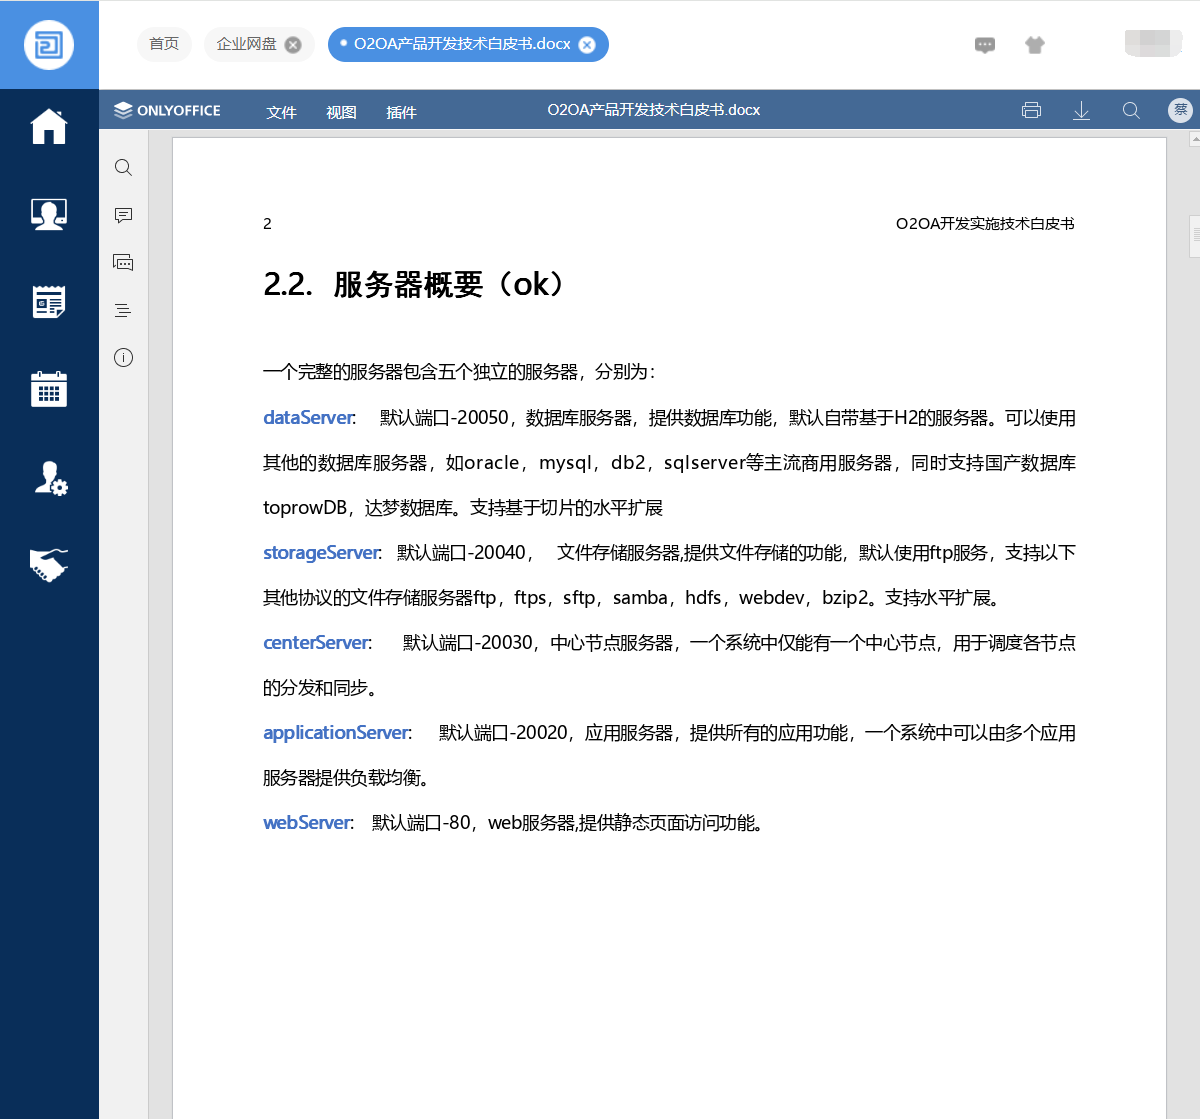
Task: Show the comments panel
Action: (x=123, y=215)
